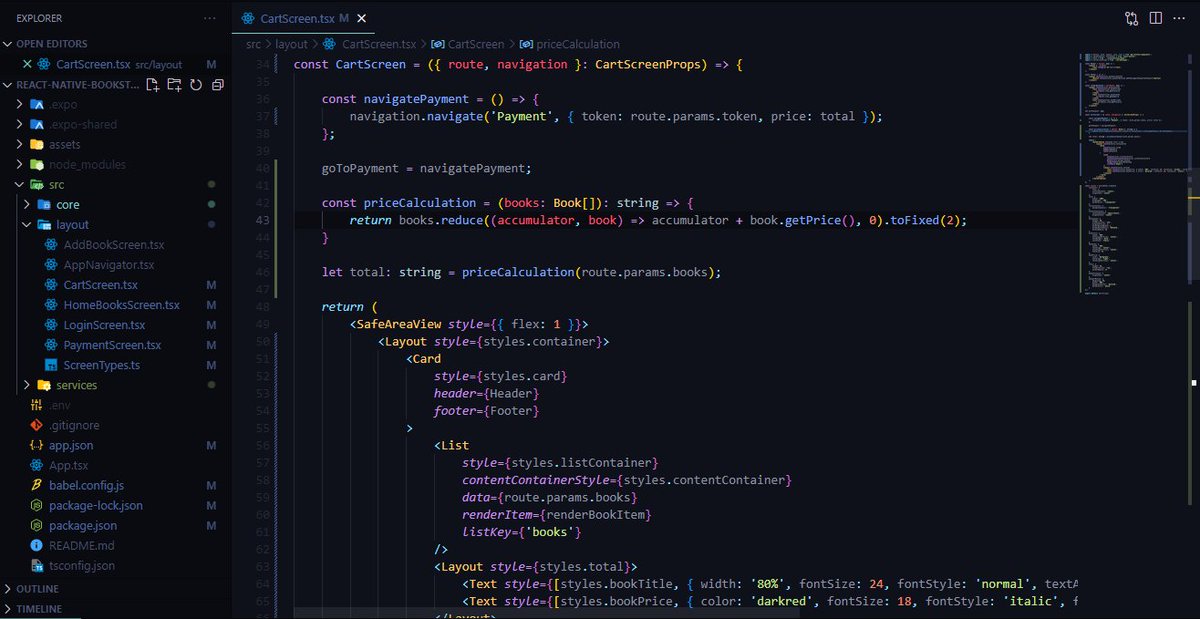Split the editor to the right
Viewport: 1200px width, 619px height.
pos(1155,18)
